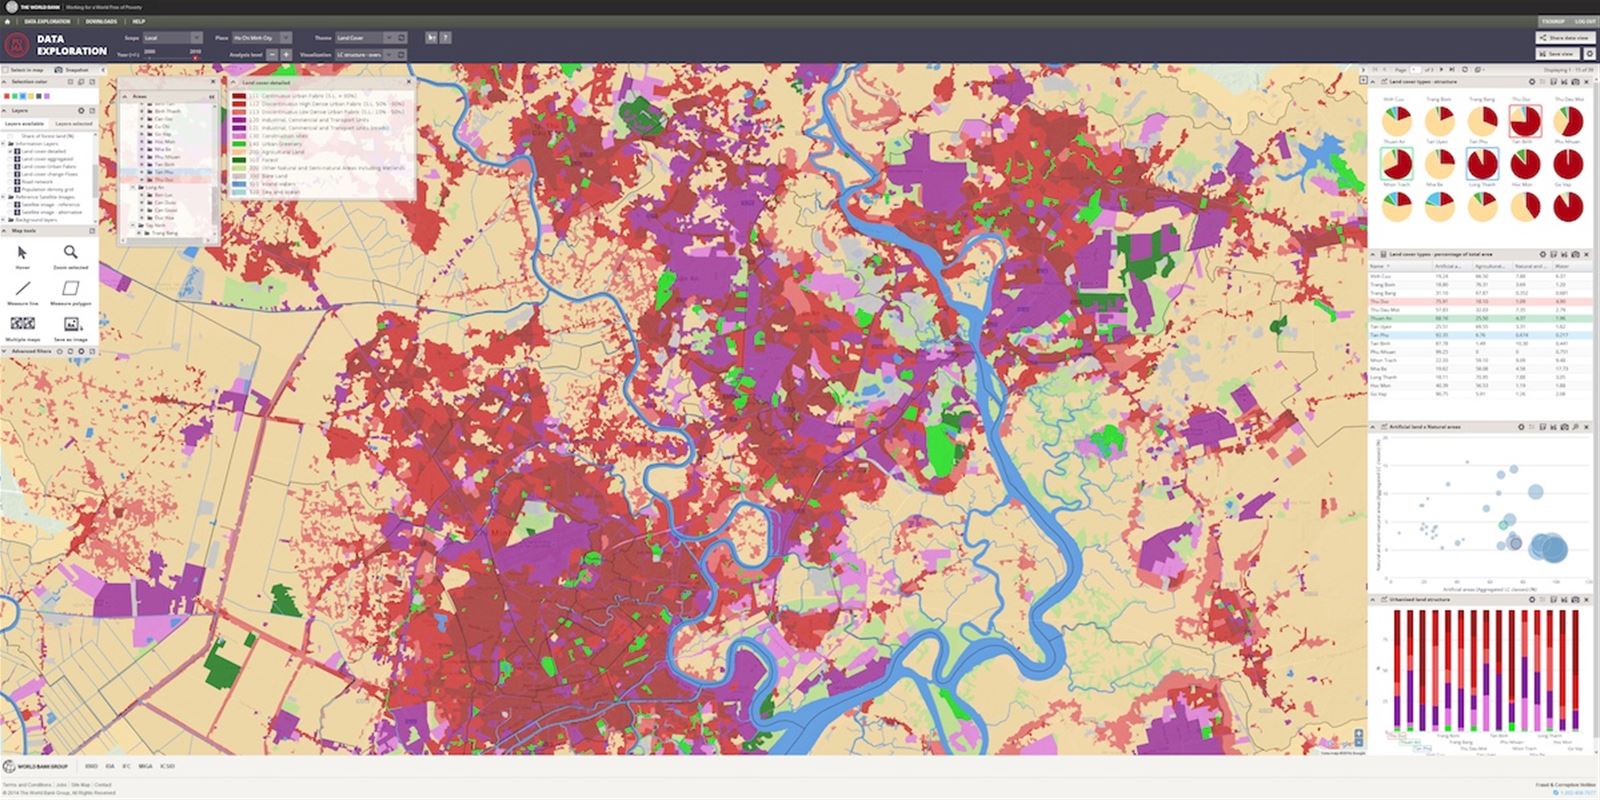
Task: Toggle Road network layer checkbox
Action: 10,182
